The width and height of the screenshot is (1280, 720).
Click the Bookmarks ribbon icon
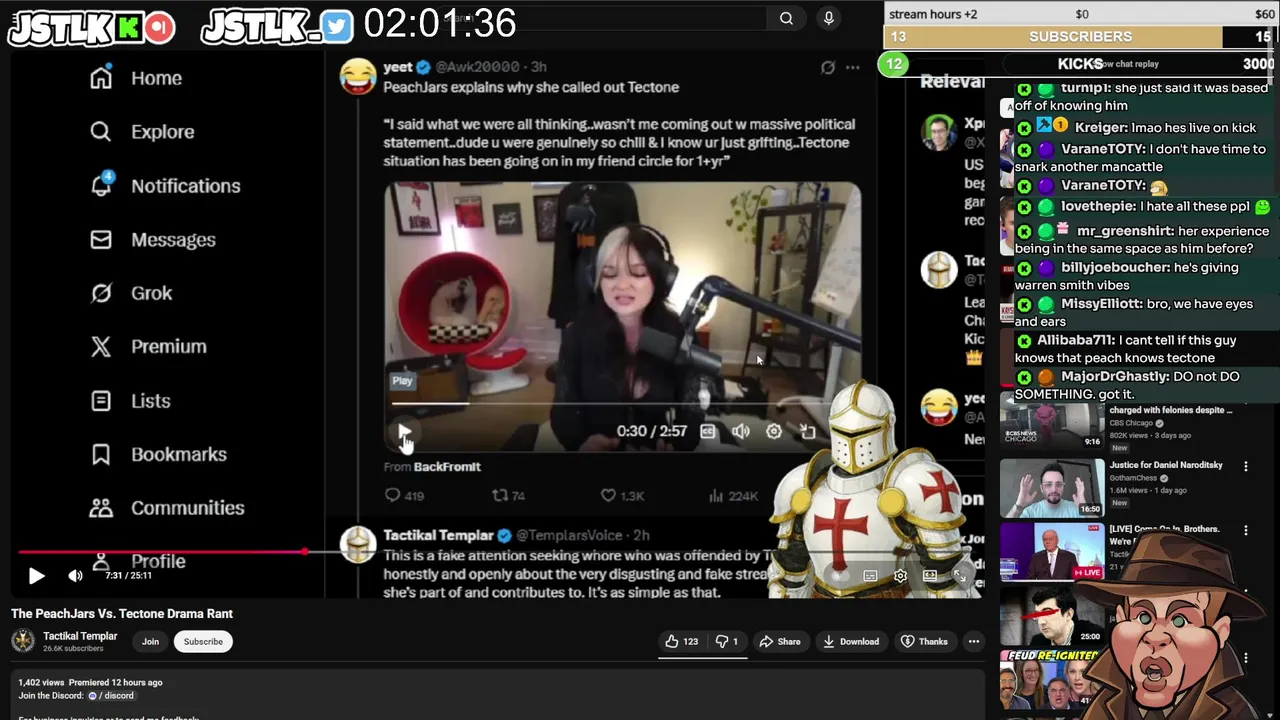pyautogui.click(x=101, y=455)
